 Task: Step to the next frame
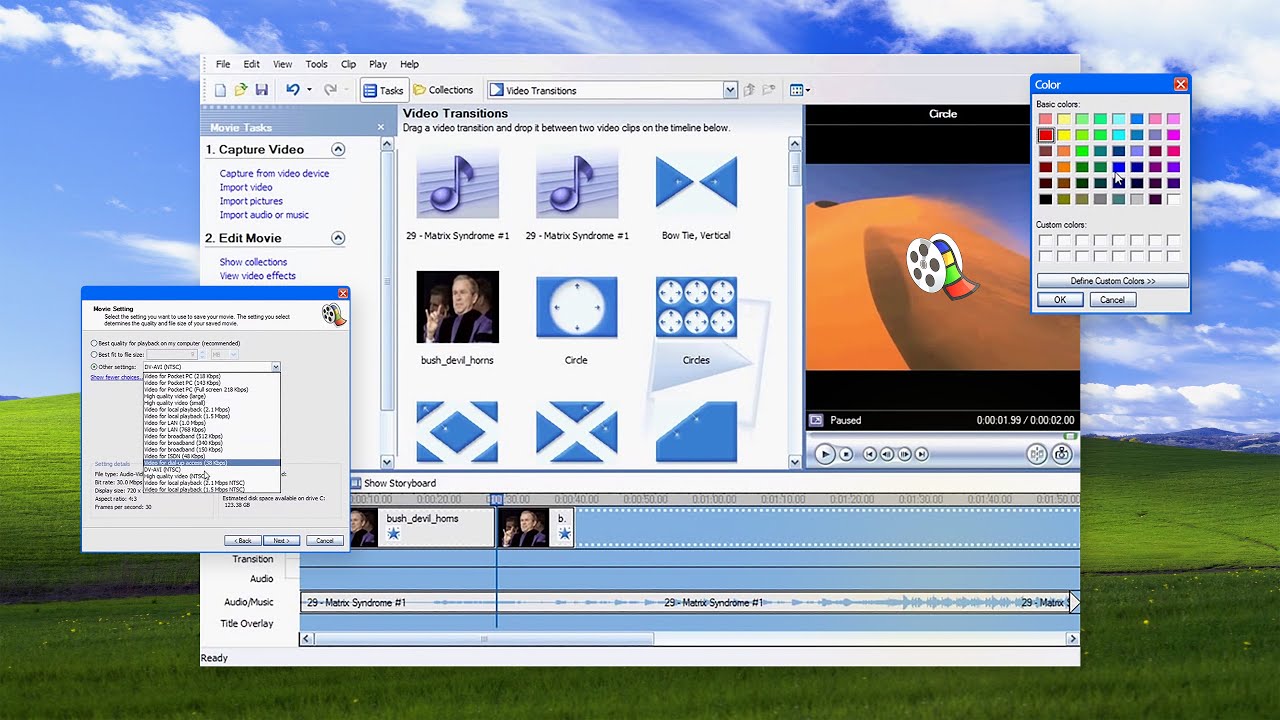pyautogui.click(x=904, y=454)
